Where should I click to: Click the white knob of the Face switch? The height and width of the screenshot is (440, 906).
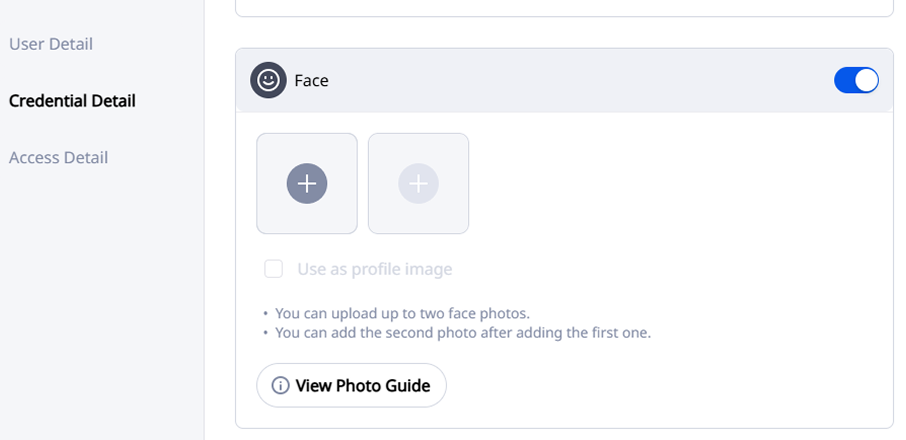click(866, 80)
